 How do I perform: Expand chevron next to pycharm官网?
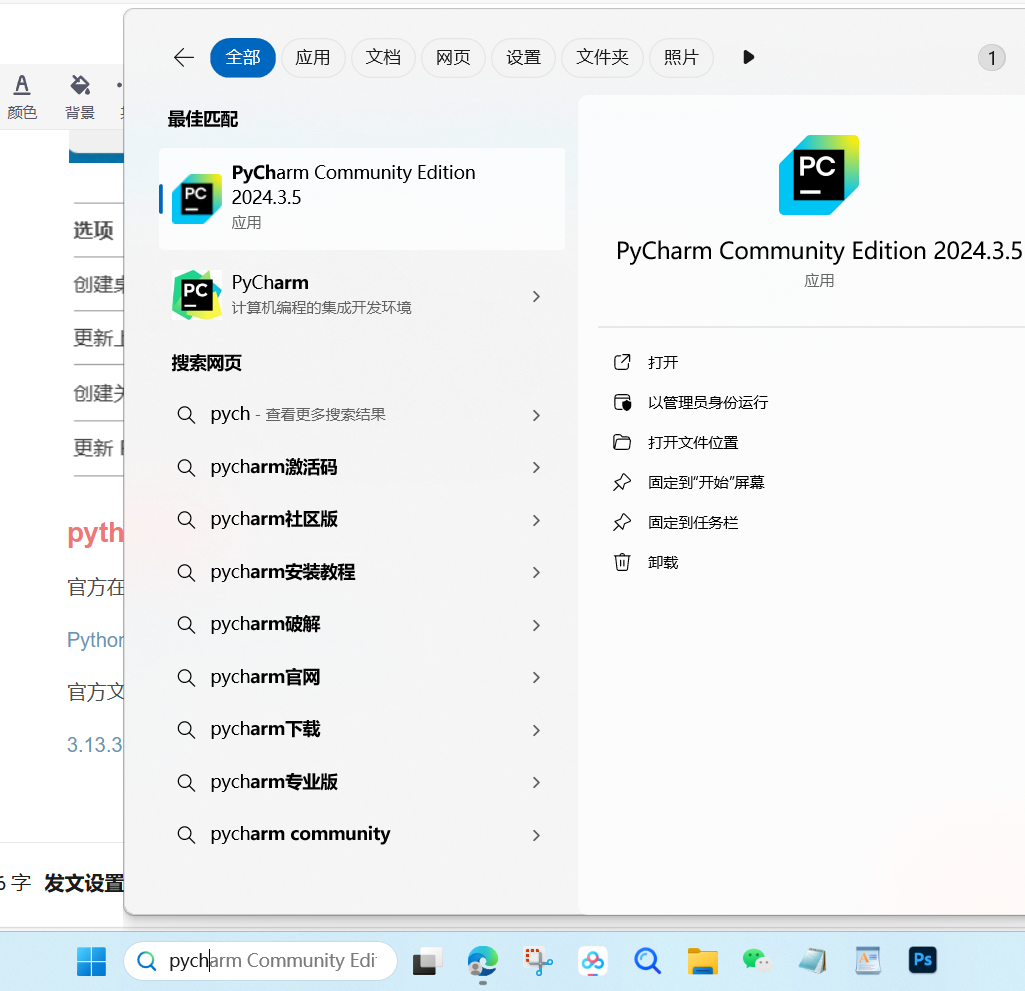pos(536,677)
